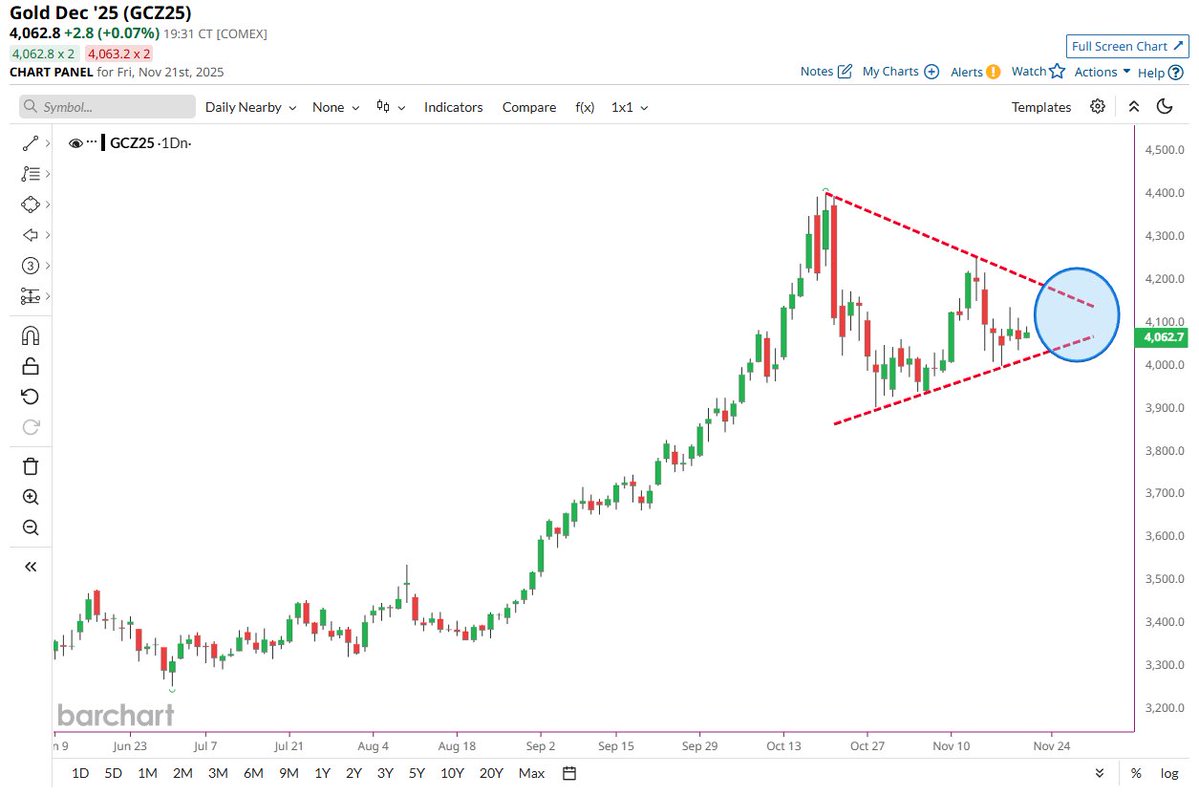Open the f(x) expressions menu
The image size is (1199, 796).
coord(585,107)
